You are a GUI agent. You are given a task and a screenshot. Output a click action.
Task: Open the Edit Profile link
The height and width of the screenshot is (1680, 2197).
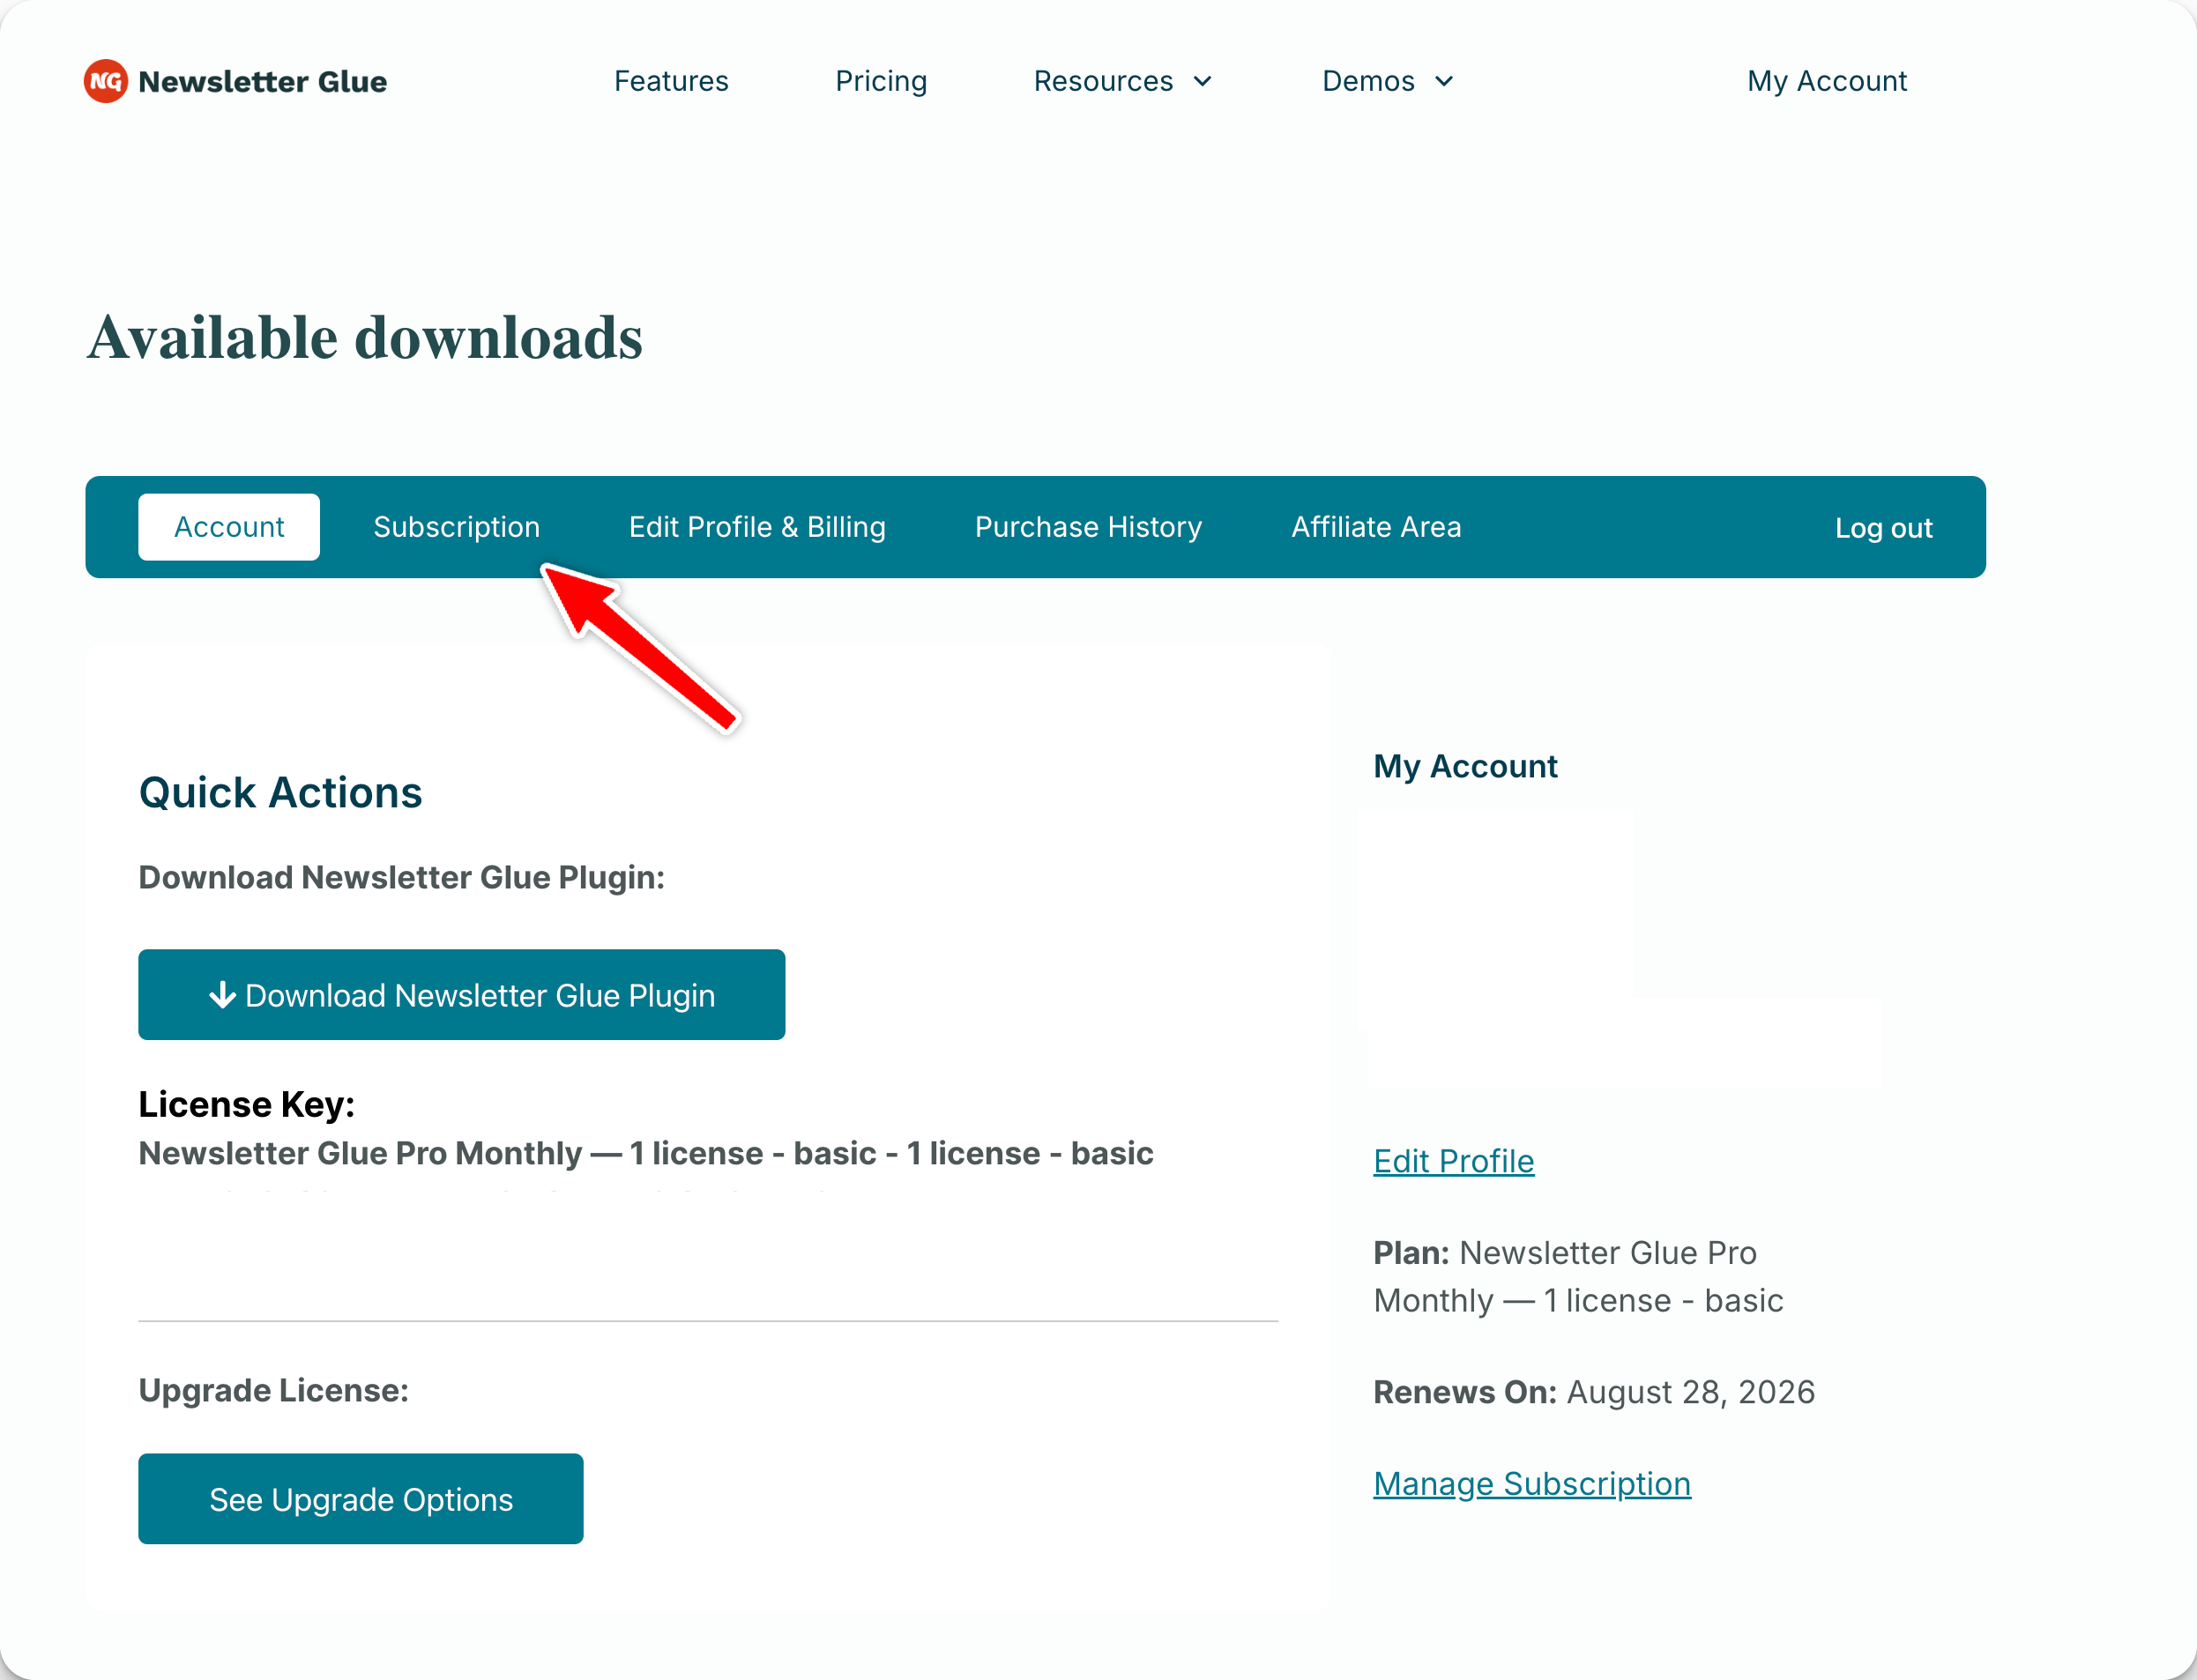coord(1453,1161)
